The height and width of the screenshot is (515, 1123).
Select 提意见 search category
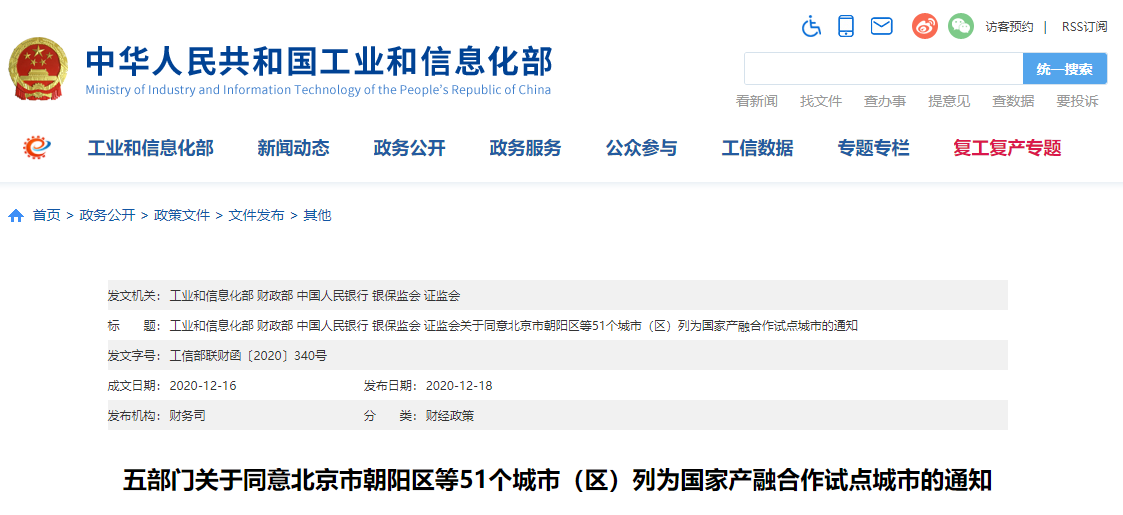pyautogui.click(x=949, y=101)
